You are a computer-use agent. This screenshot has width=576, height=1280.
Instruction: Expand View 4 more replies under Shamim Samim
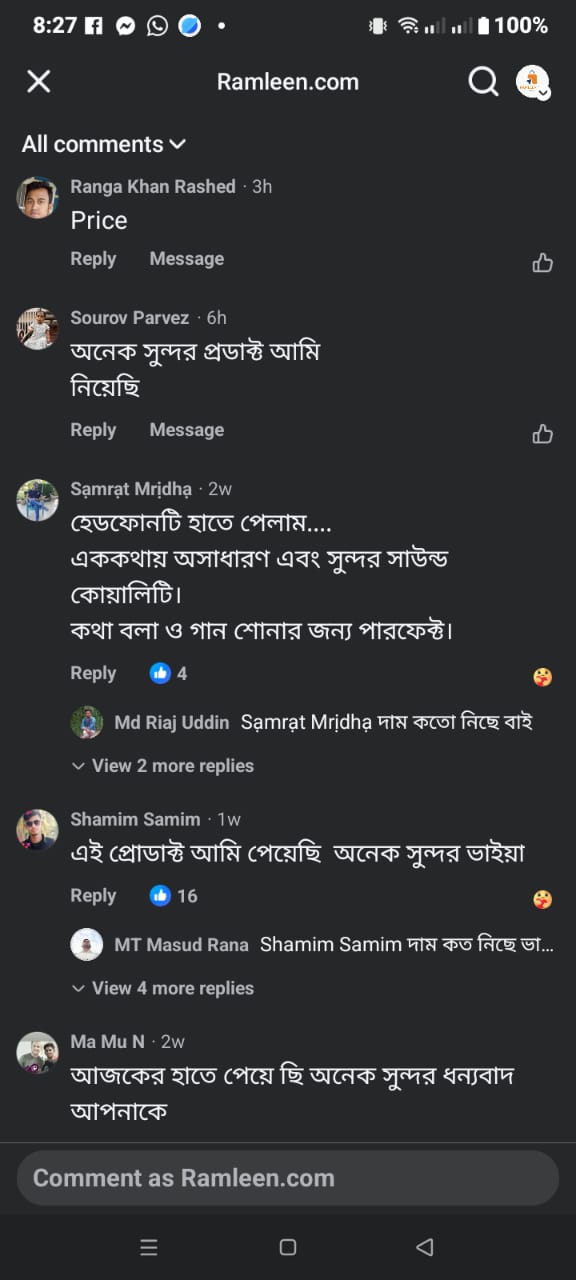click(162, 988)
